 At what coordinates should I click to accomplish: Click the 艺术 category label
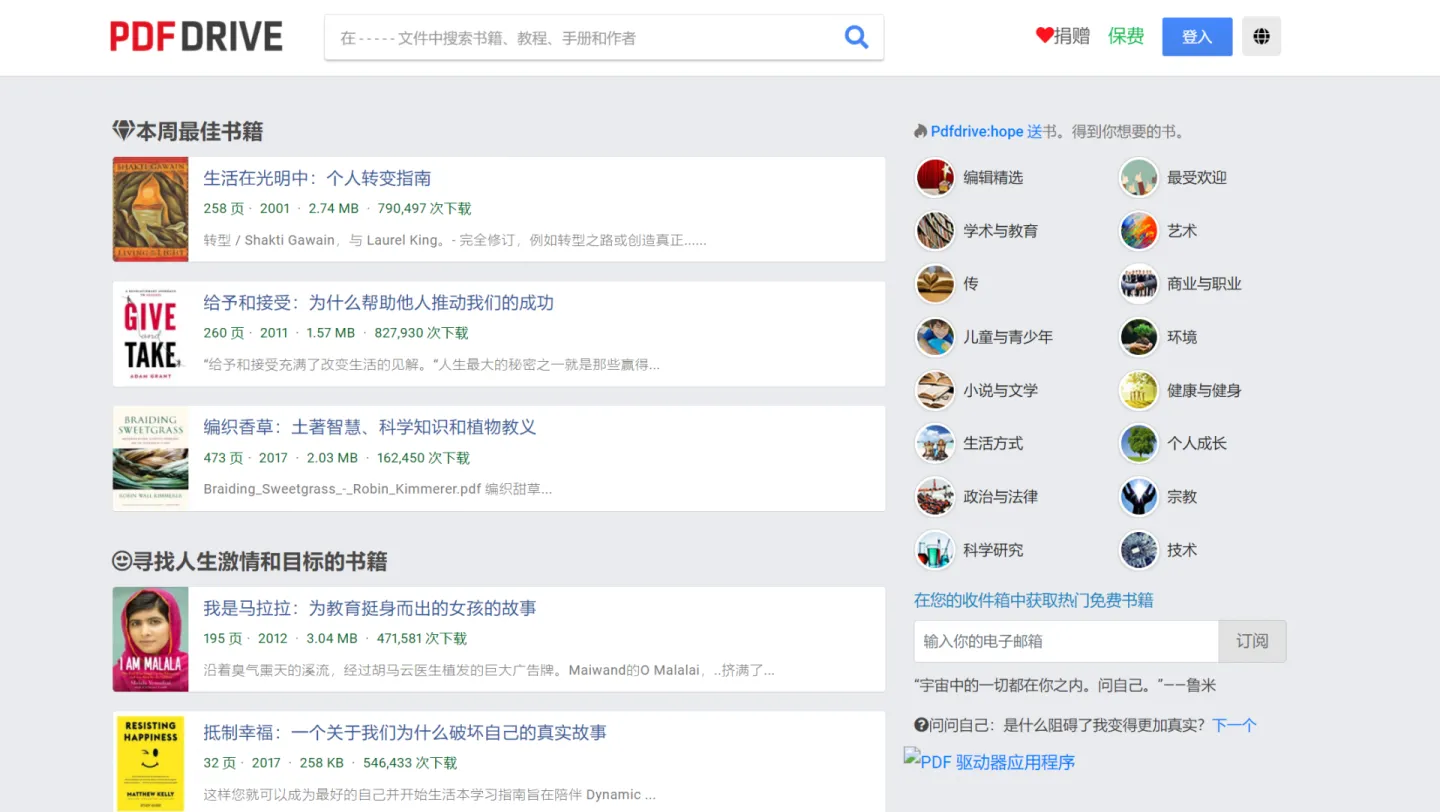coord(1182,231)
